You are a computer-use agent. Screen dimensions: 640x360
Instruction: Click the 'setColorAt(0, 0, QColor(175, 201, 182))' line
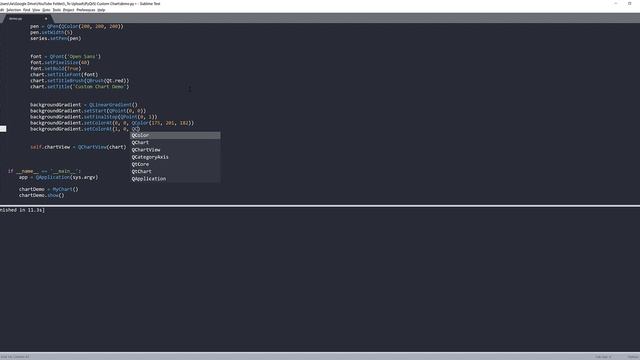(x=112, y=123)
